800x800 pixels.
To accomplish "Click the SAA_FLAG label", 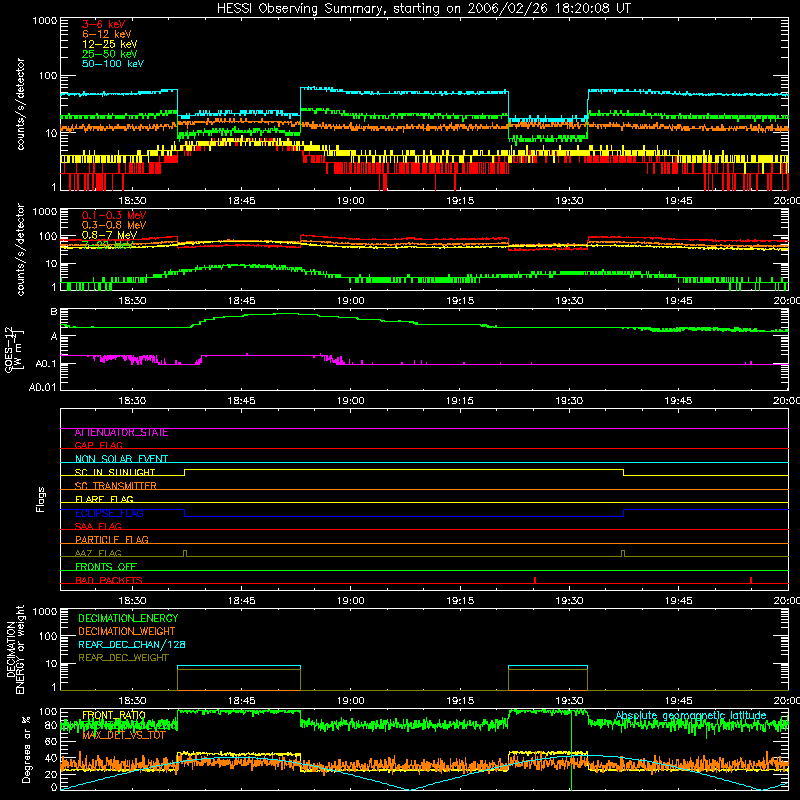I will [x=98, y=526].
